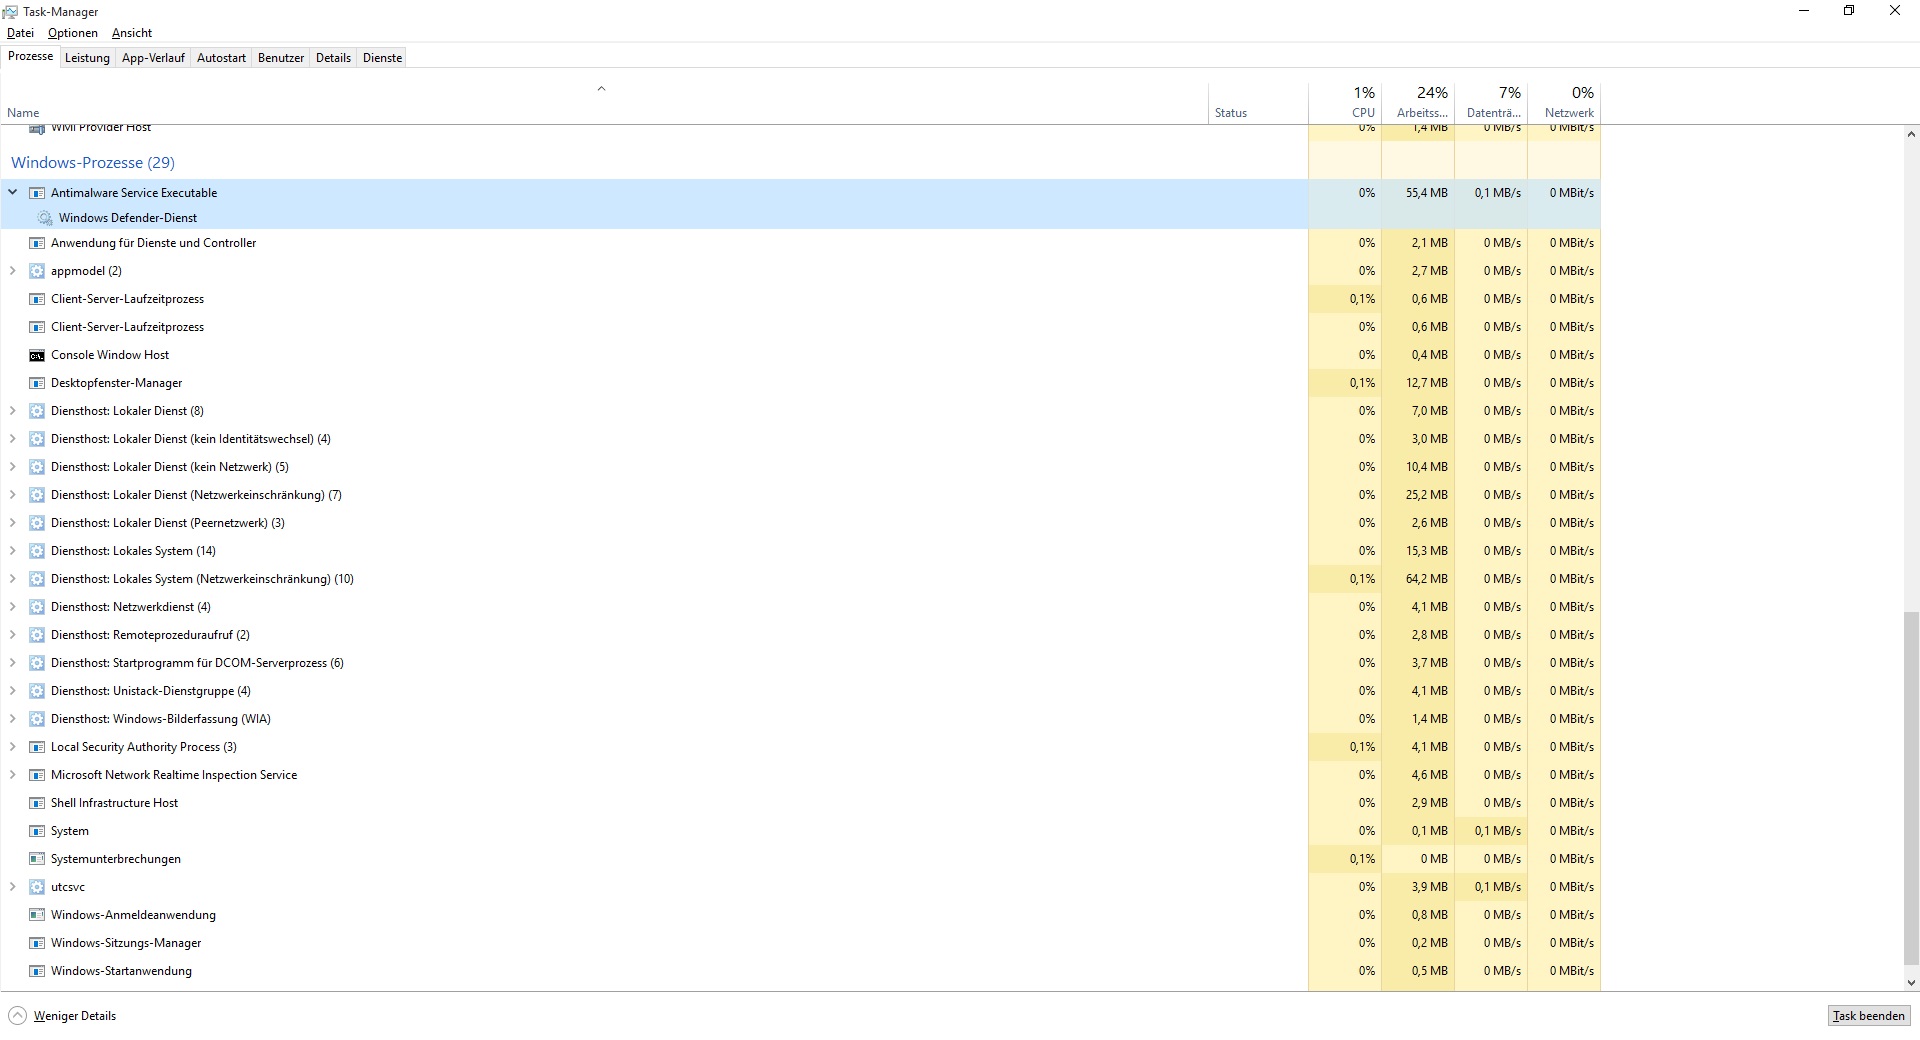Click the Windows Defender-Dienst gear icon
The height and width of the screenshot is (1040, 1920).
click(45, 218)
